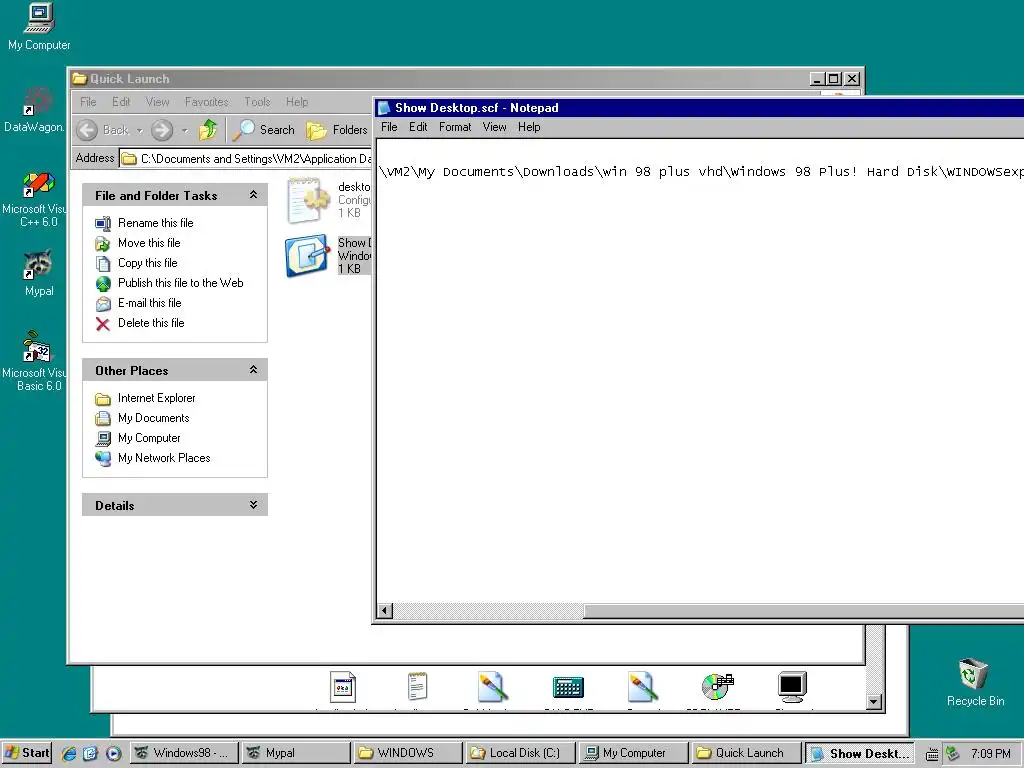Open the Forward button history dropdown
This screenshot has width=1024, height=768.
pyautogui.click(x=185, y=131)
